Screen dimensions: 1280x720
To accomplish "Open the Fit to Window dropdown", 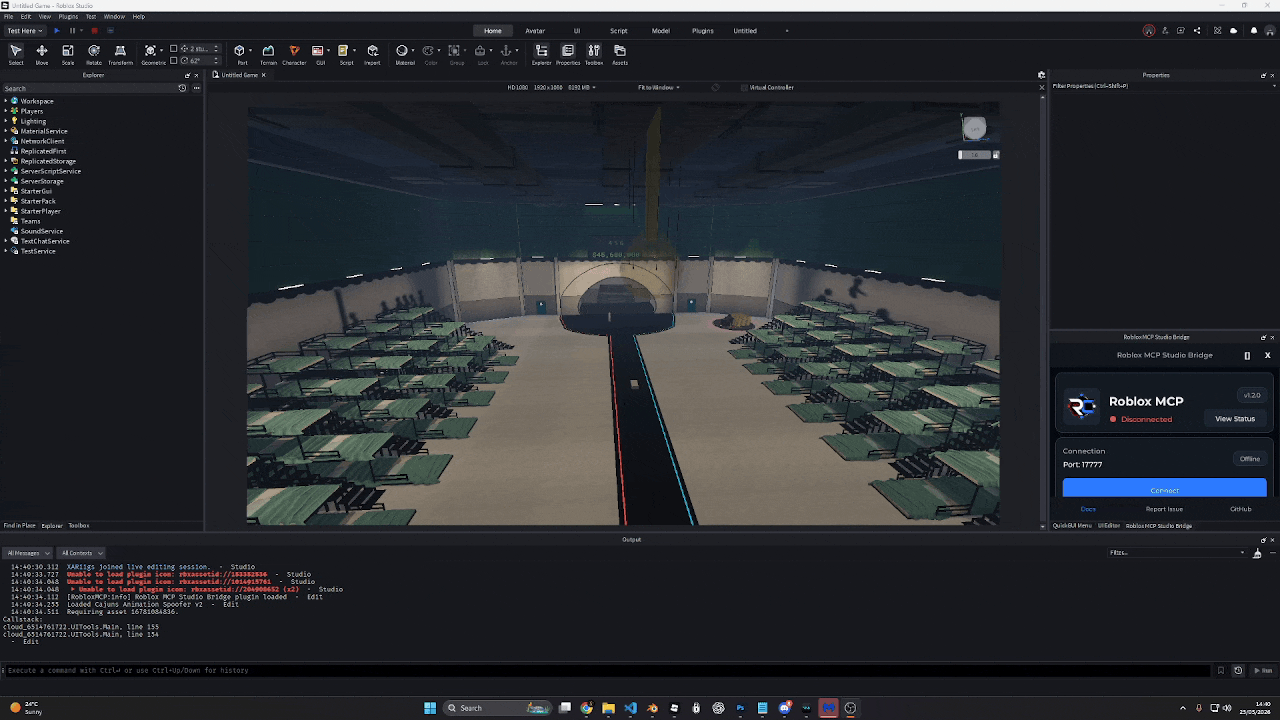I will (x=658, y=87).
